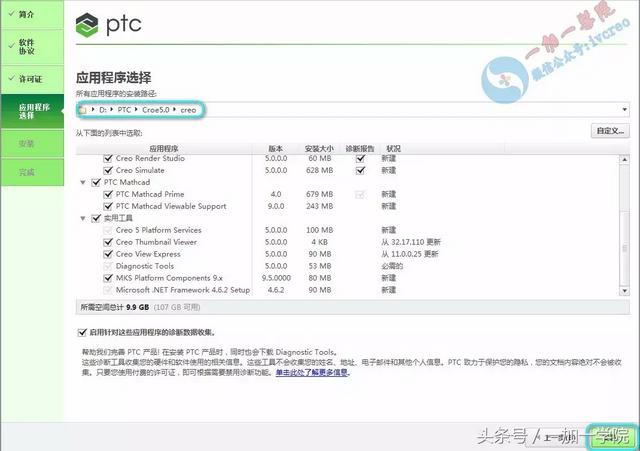640x451 pixels.
Task: Click the 自定义... customize button
Action: [x=610, y=131]
